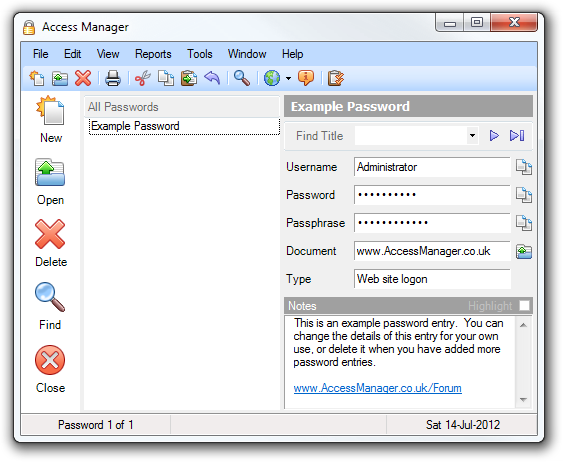Click the small Open file toolbar icon
This screenshot has width=563, height=462.
[60, 78]
